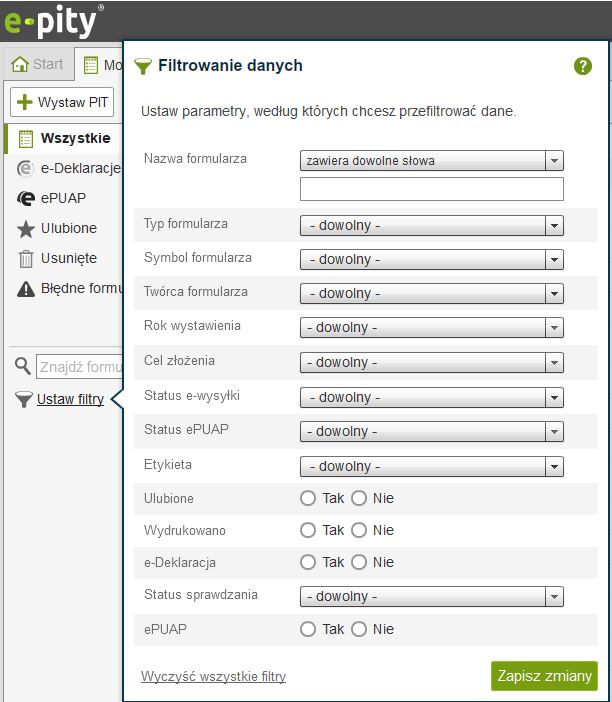Click the green help question mark icon
This screenshot has width=612, height=702.
(583, 67)
